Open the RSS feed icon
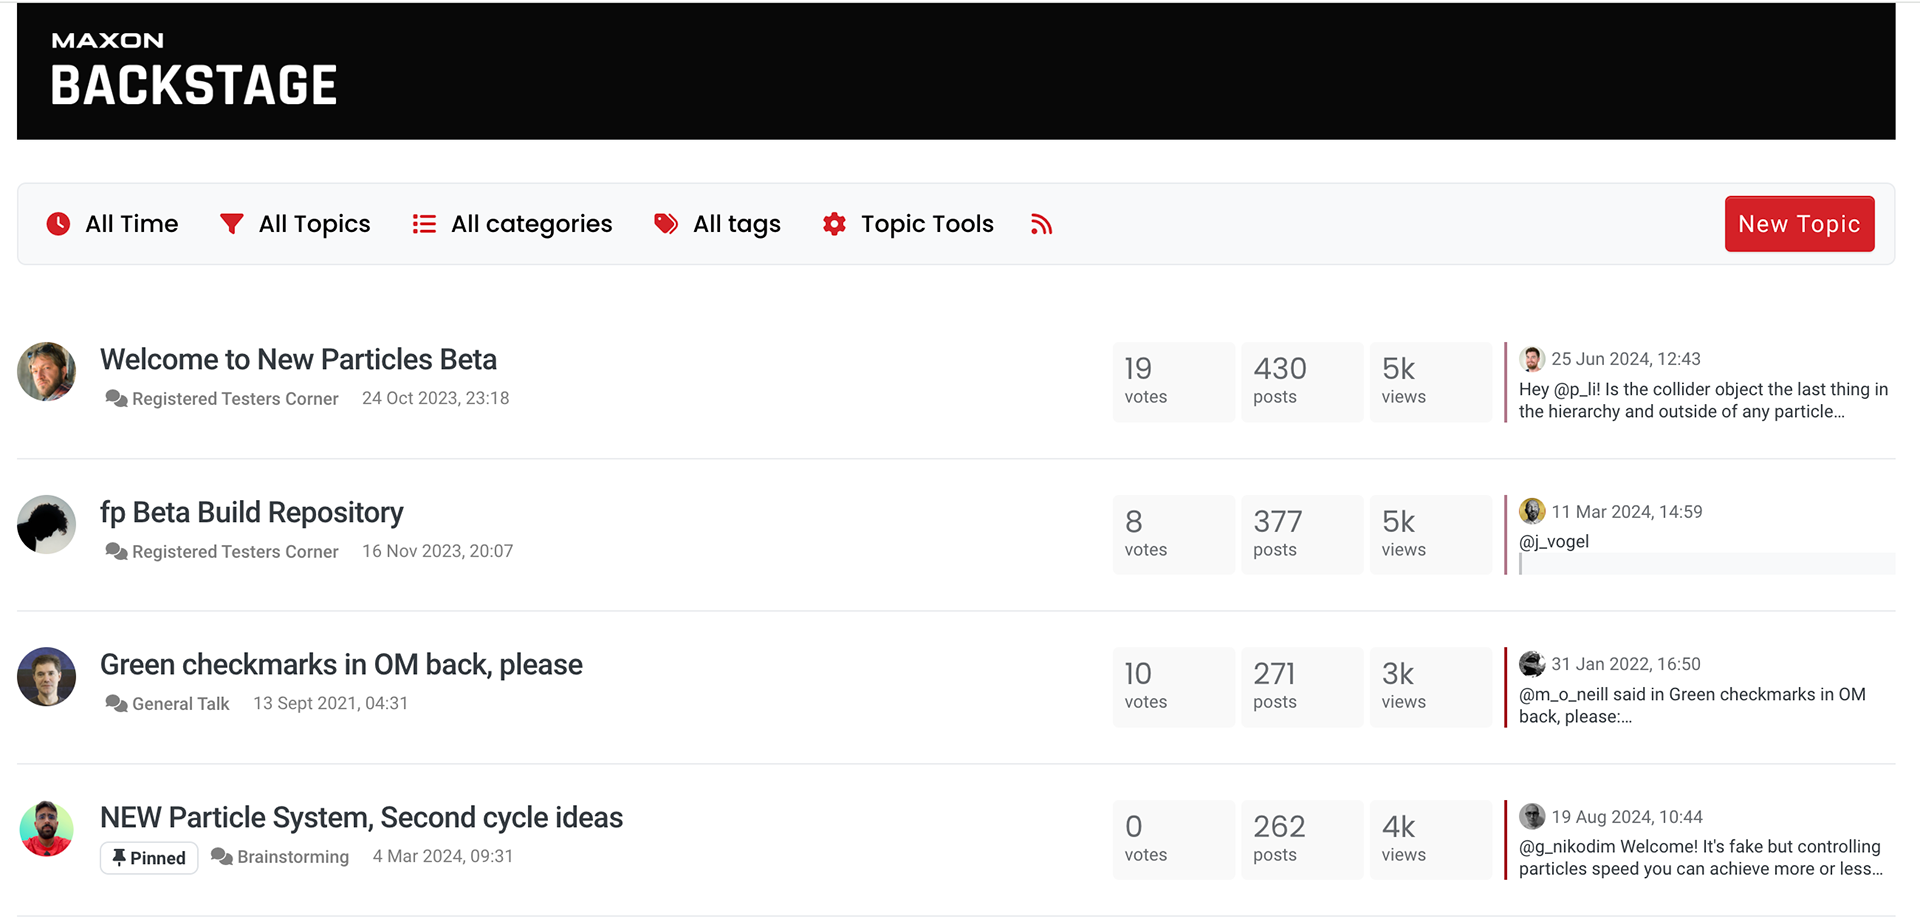 (x=1041, y=224)
